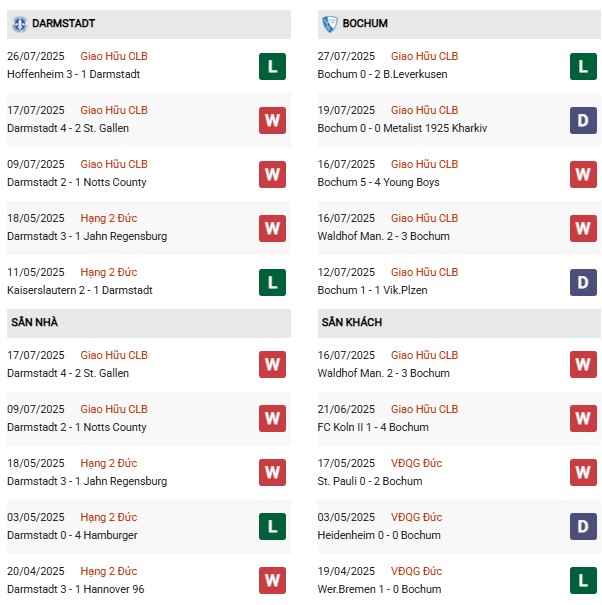Image resolution: width=602 pixels, height=605 pixels.
Task: Open the Giao Hữu CLB link for Hoffenheim match
Action: click(x=114, y=56)
